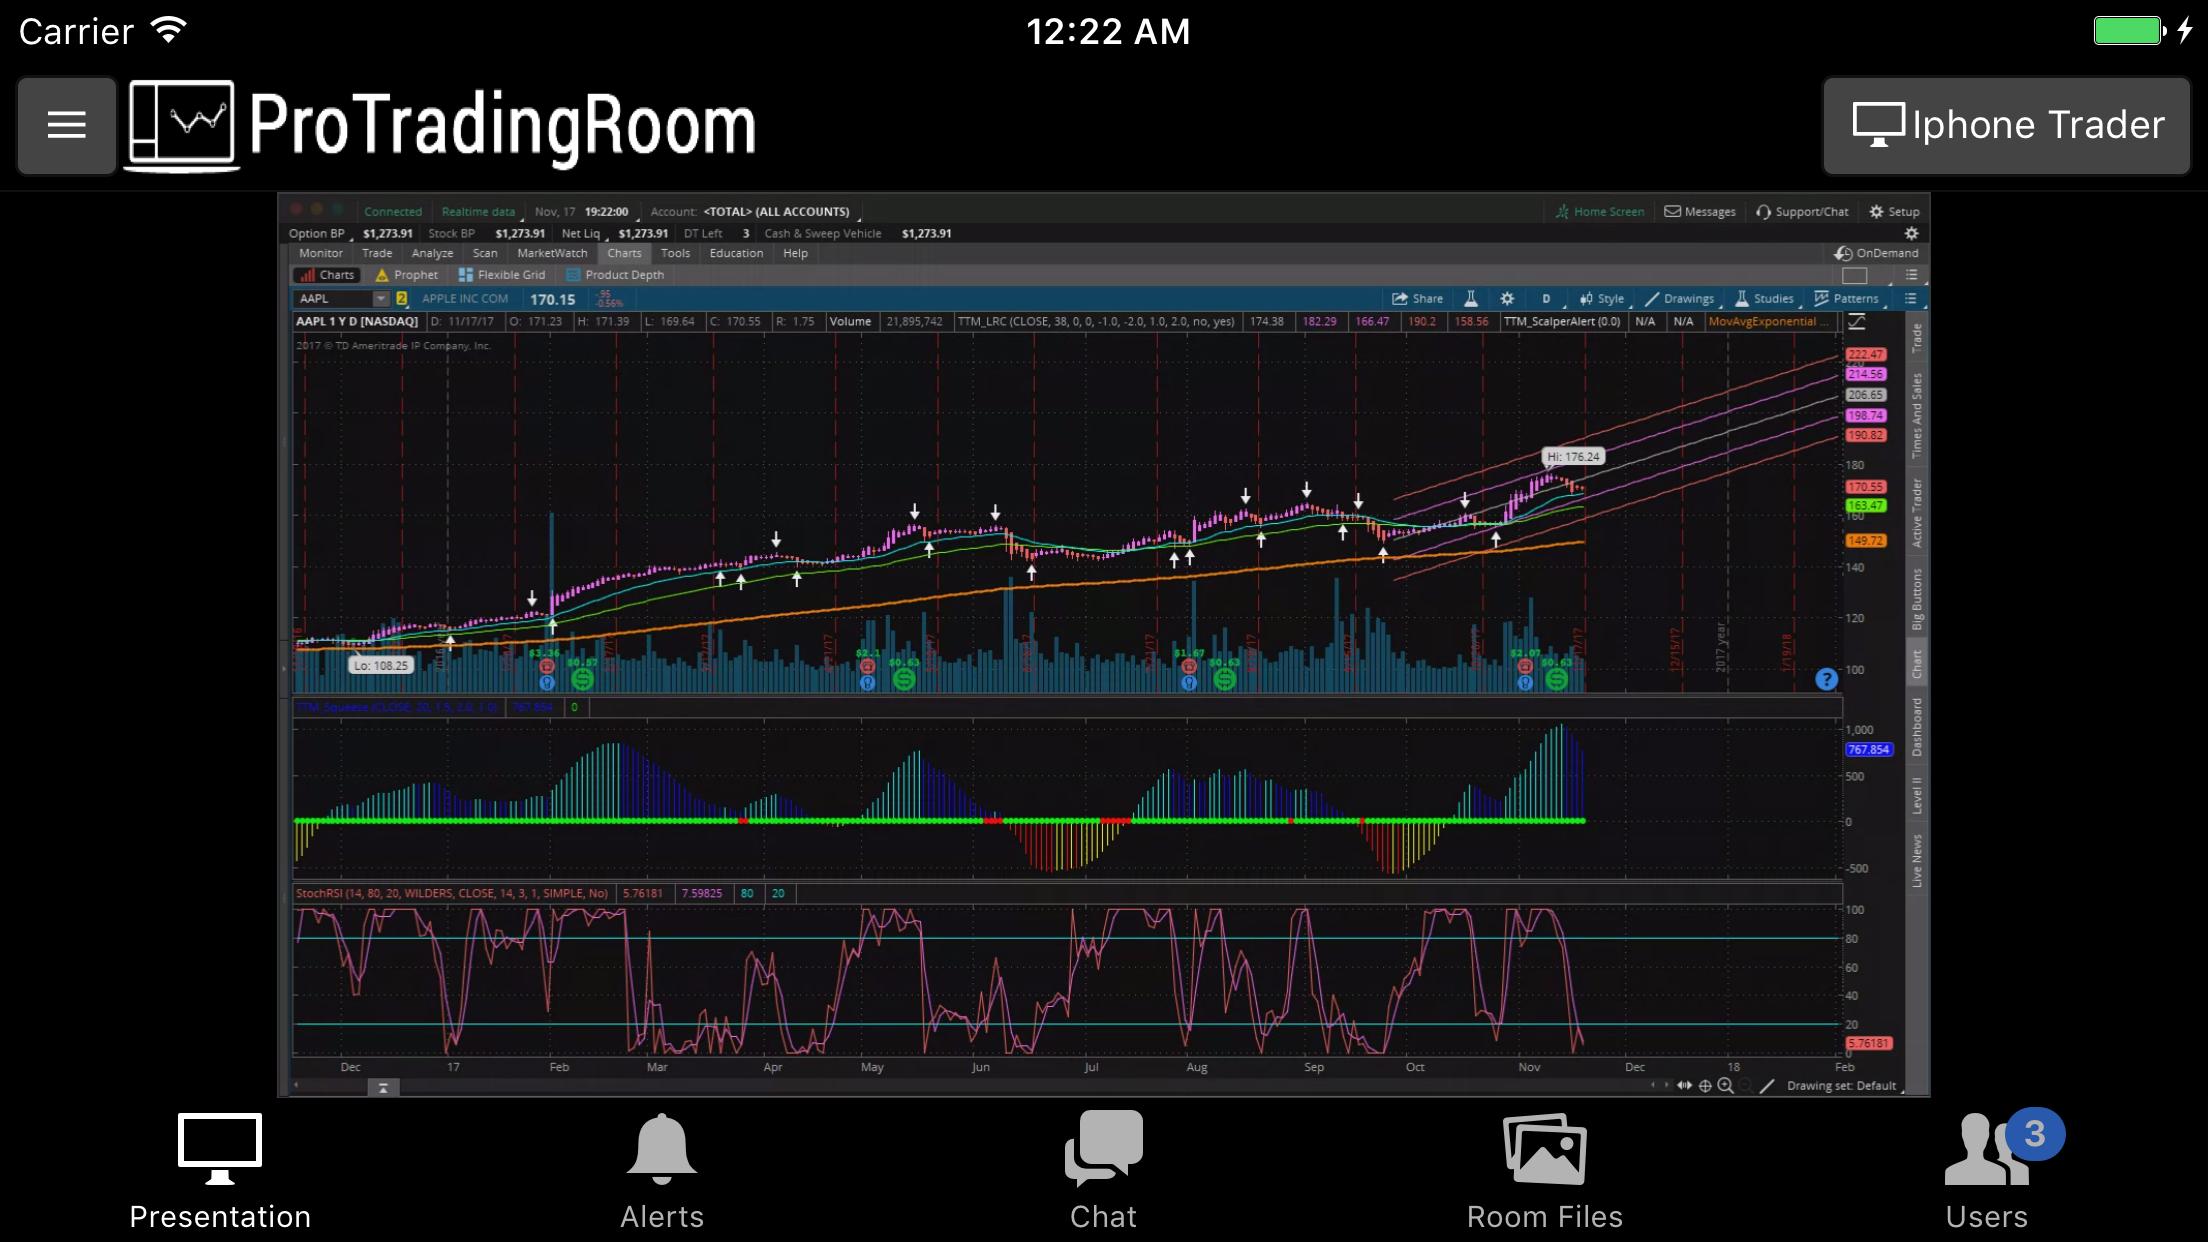Open the Style dropdown

1603,298
